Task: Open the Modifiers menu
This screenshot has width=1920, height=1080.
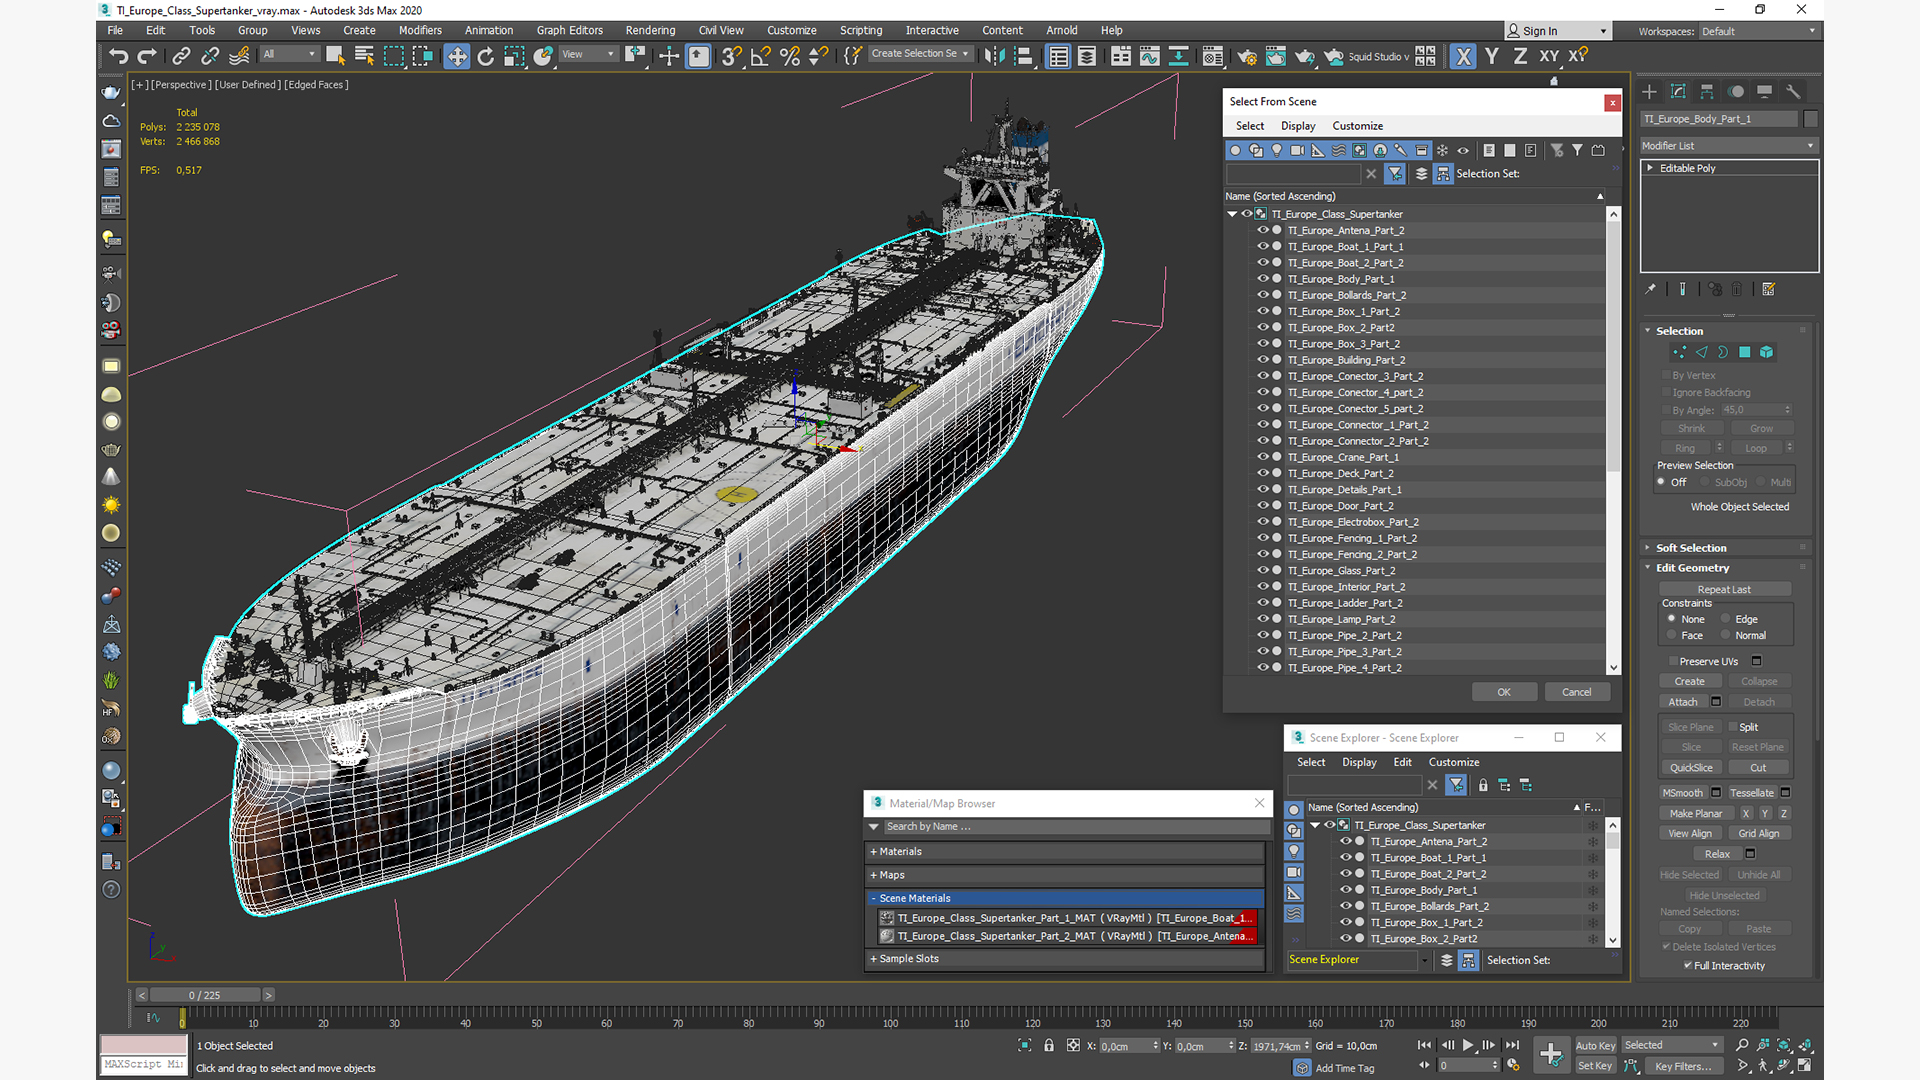Action: point(420,30)
